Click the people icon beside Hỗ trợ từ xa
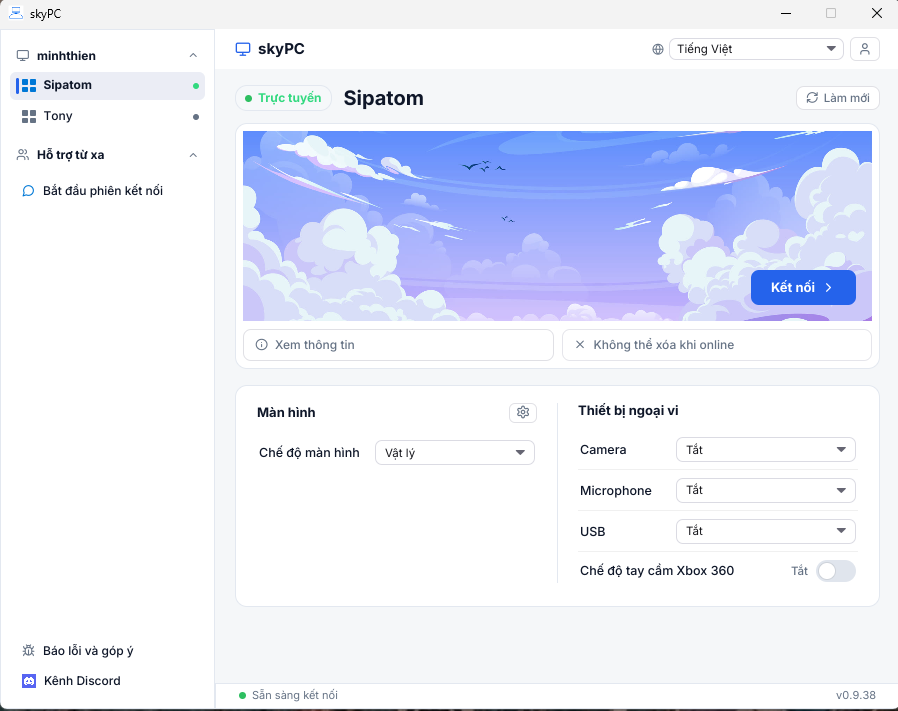 click(x=23, y=155)
